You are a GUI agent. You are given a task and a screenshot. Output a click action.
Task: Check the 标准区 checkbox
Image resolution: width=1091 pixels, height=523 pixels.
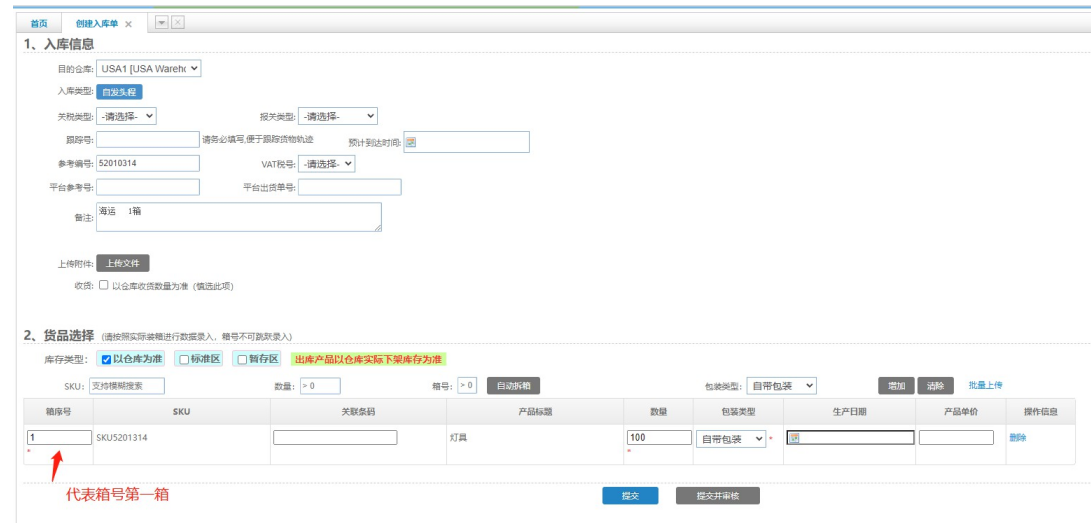point(183,359)
